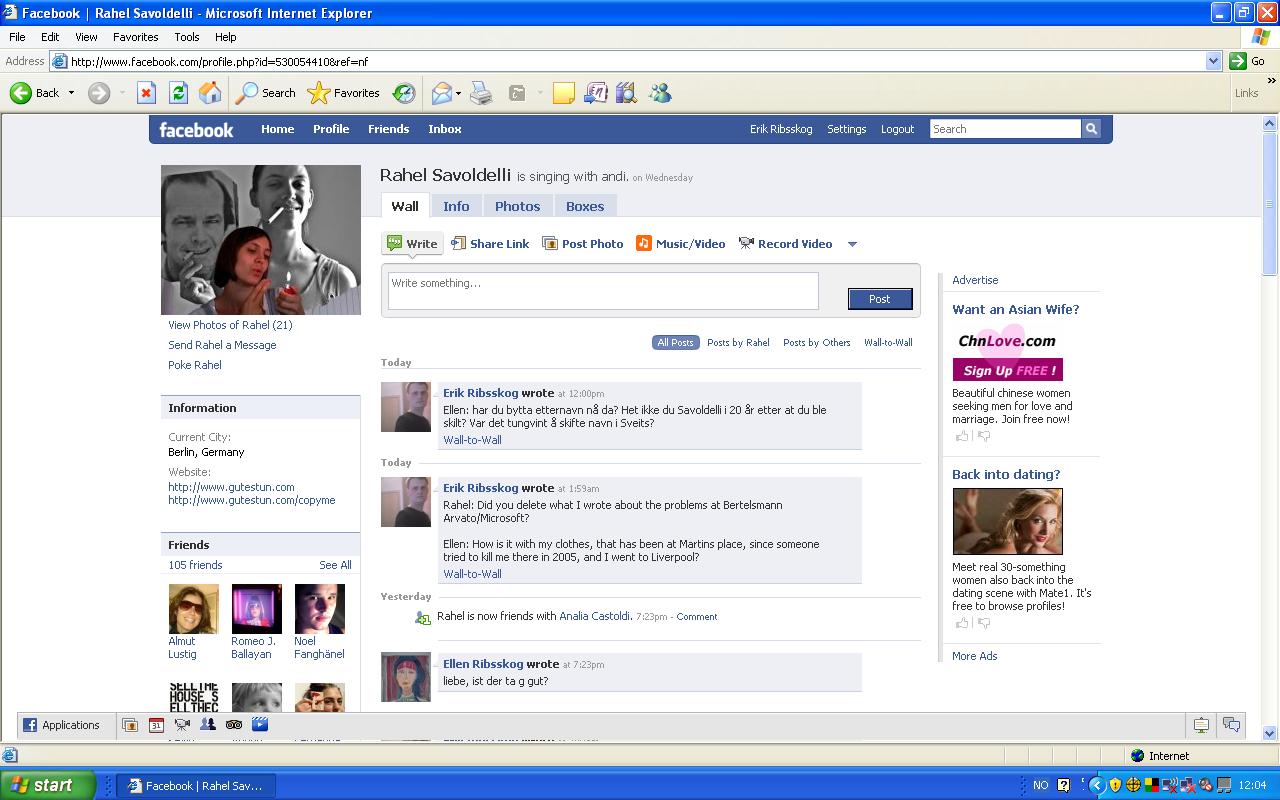Open the Search pane with magnifier icon
The width and height of the screenshot is (1280, 800).
[246, 93]
